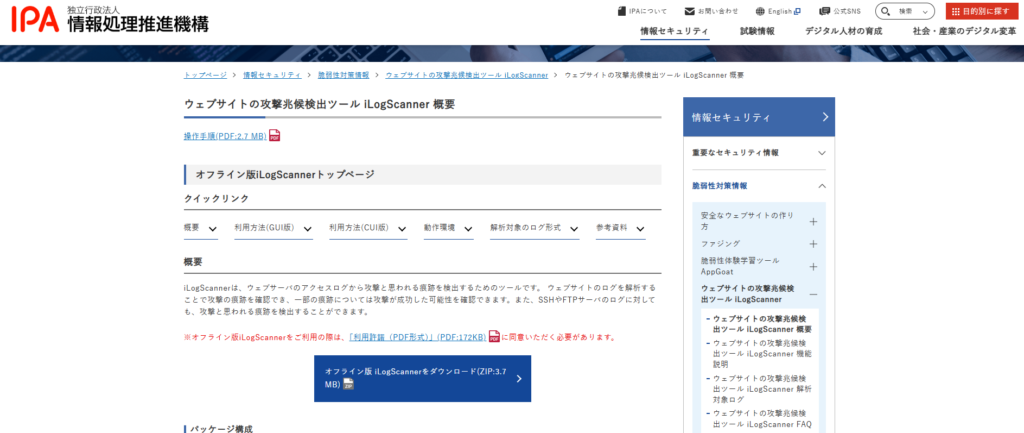This screenshot has width=1024, height=433.
Task: Click the オフライン版iLogScannerトップページ heading
Action: (x=285, y=174)
